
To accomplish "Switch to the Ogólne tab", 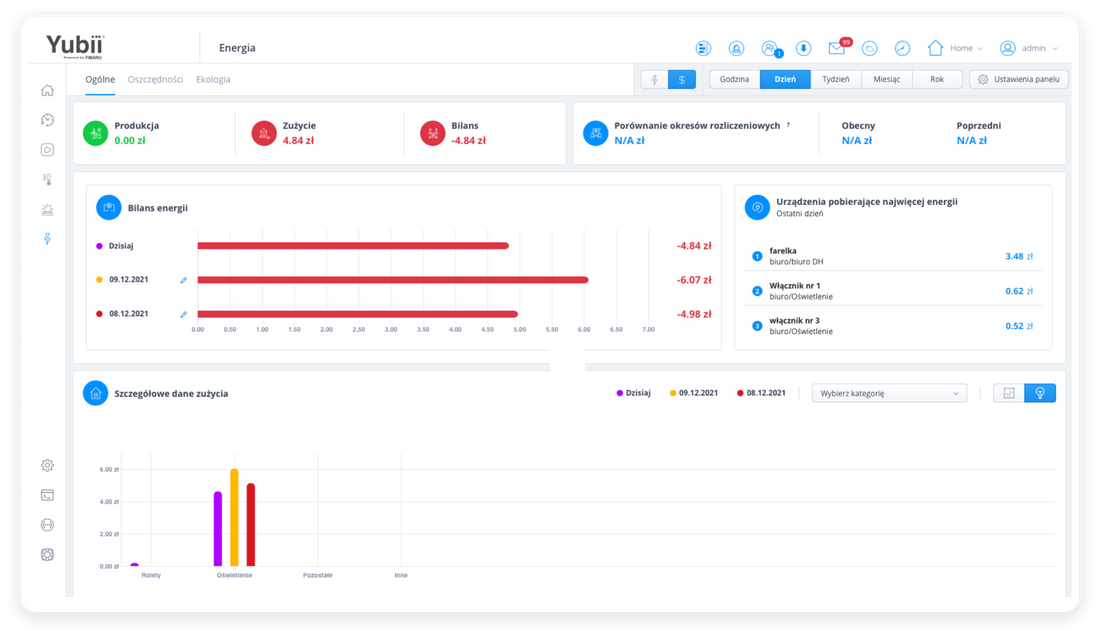I will 100,79.
